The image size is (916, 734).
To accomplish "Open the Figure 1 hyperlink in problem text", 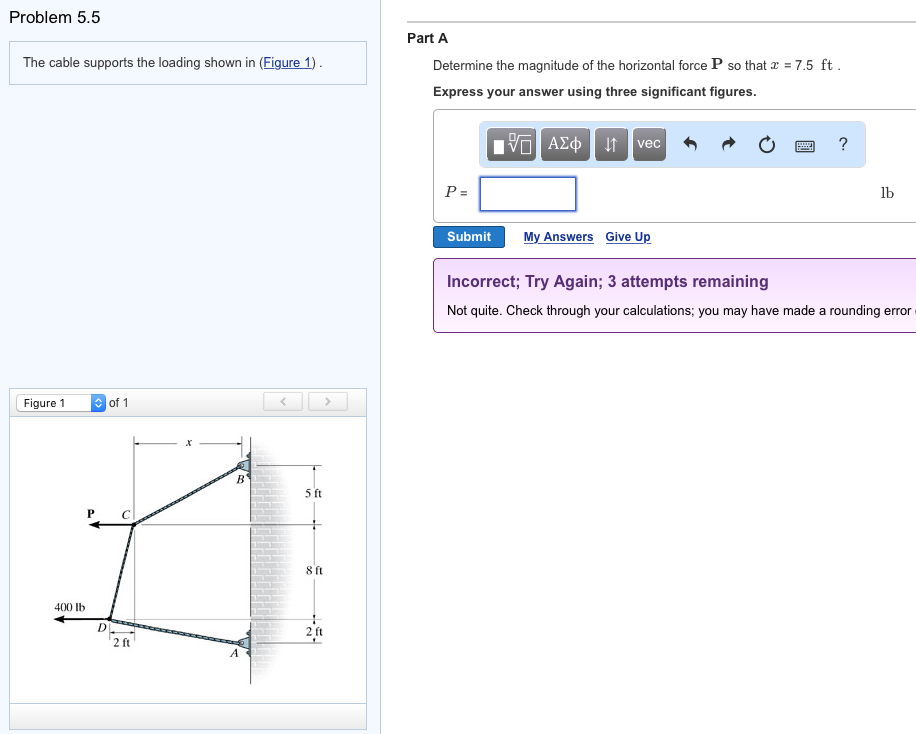I will coord(288,63).
